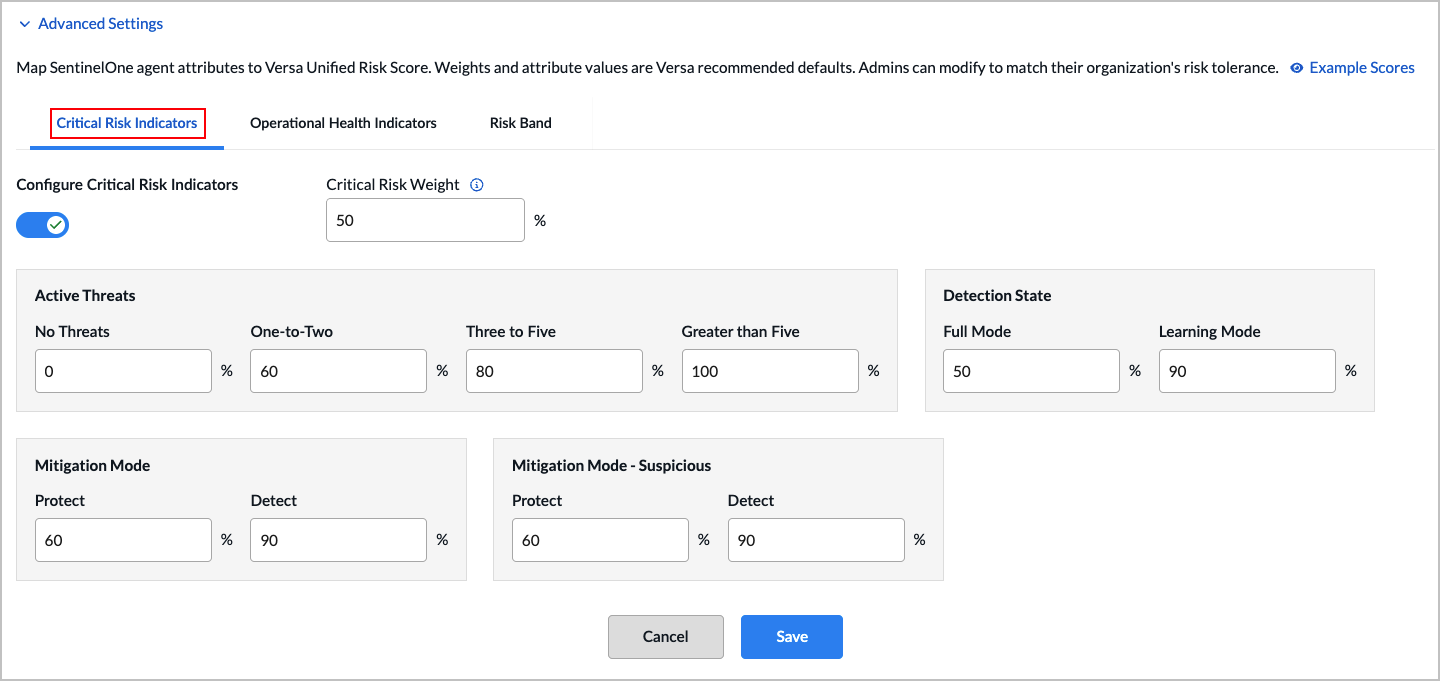The height and width of the screenshot is (681, 1440).
Task: Click the Learning Mode label
Action: (x=1209, y=332)
